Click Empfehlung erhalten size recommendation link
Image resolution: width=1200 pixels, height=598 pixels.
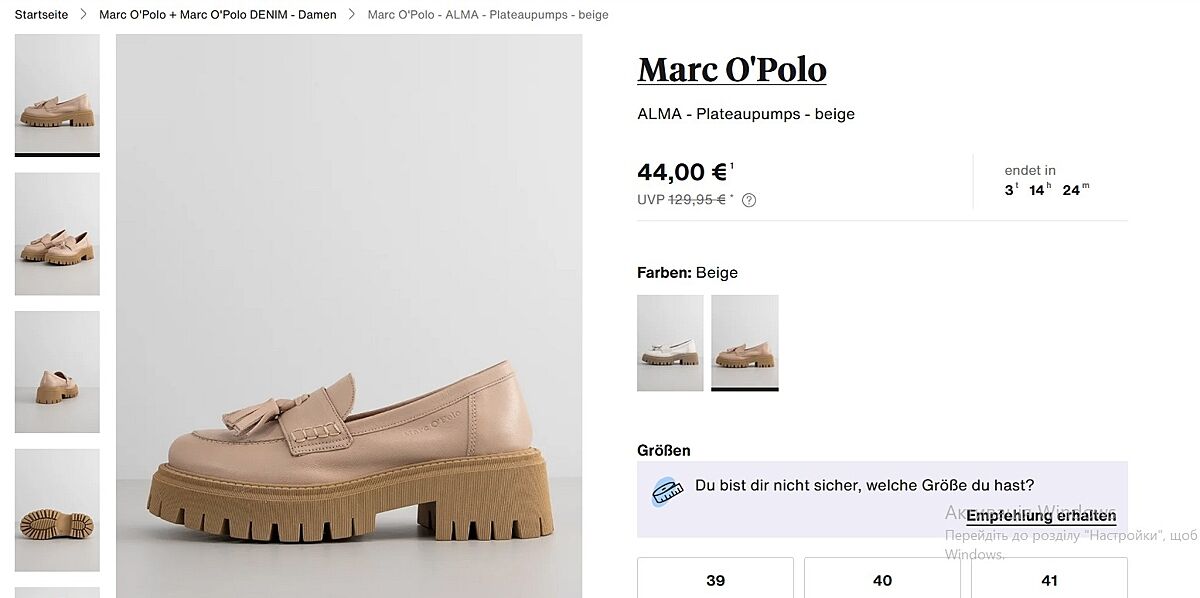[1041, 516]
